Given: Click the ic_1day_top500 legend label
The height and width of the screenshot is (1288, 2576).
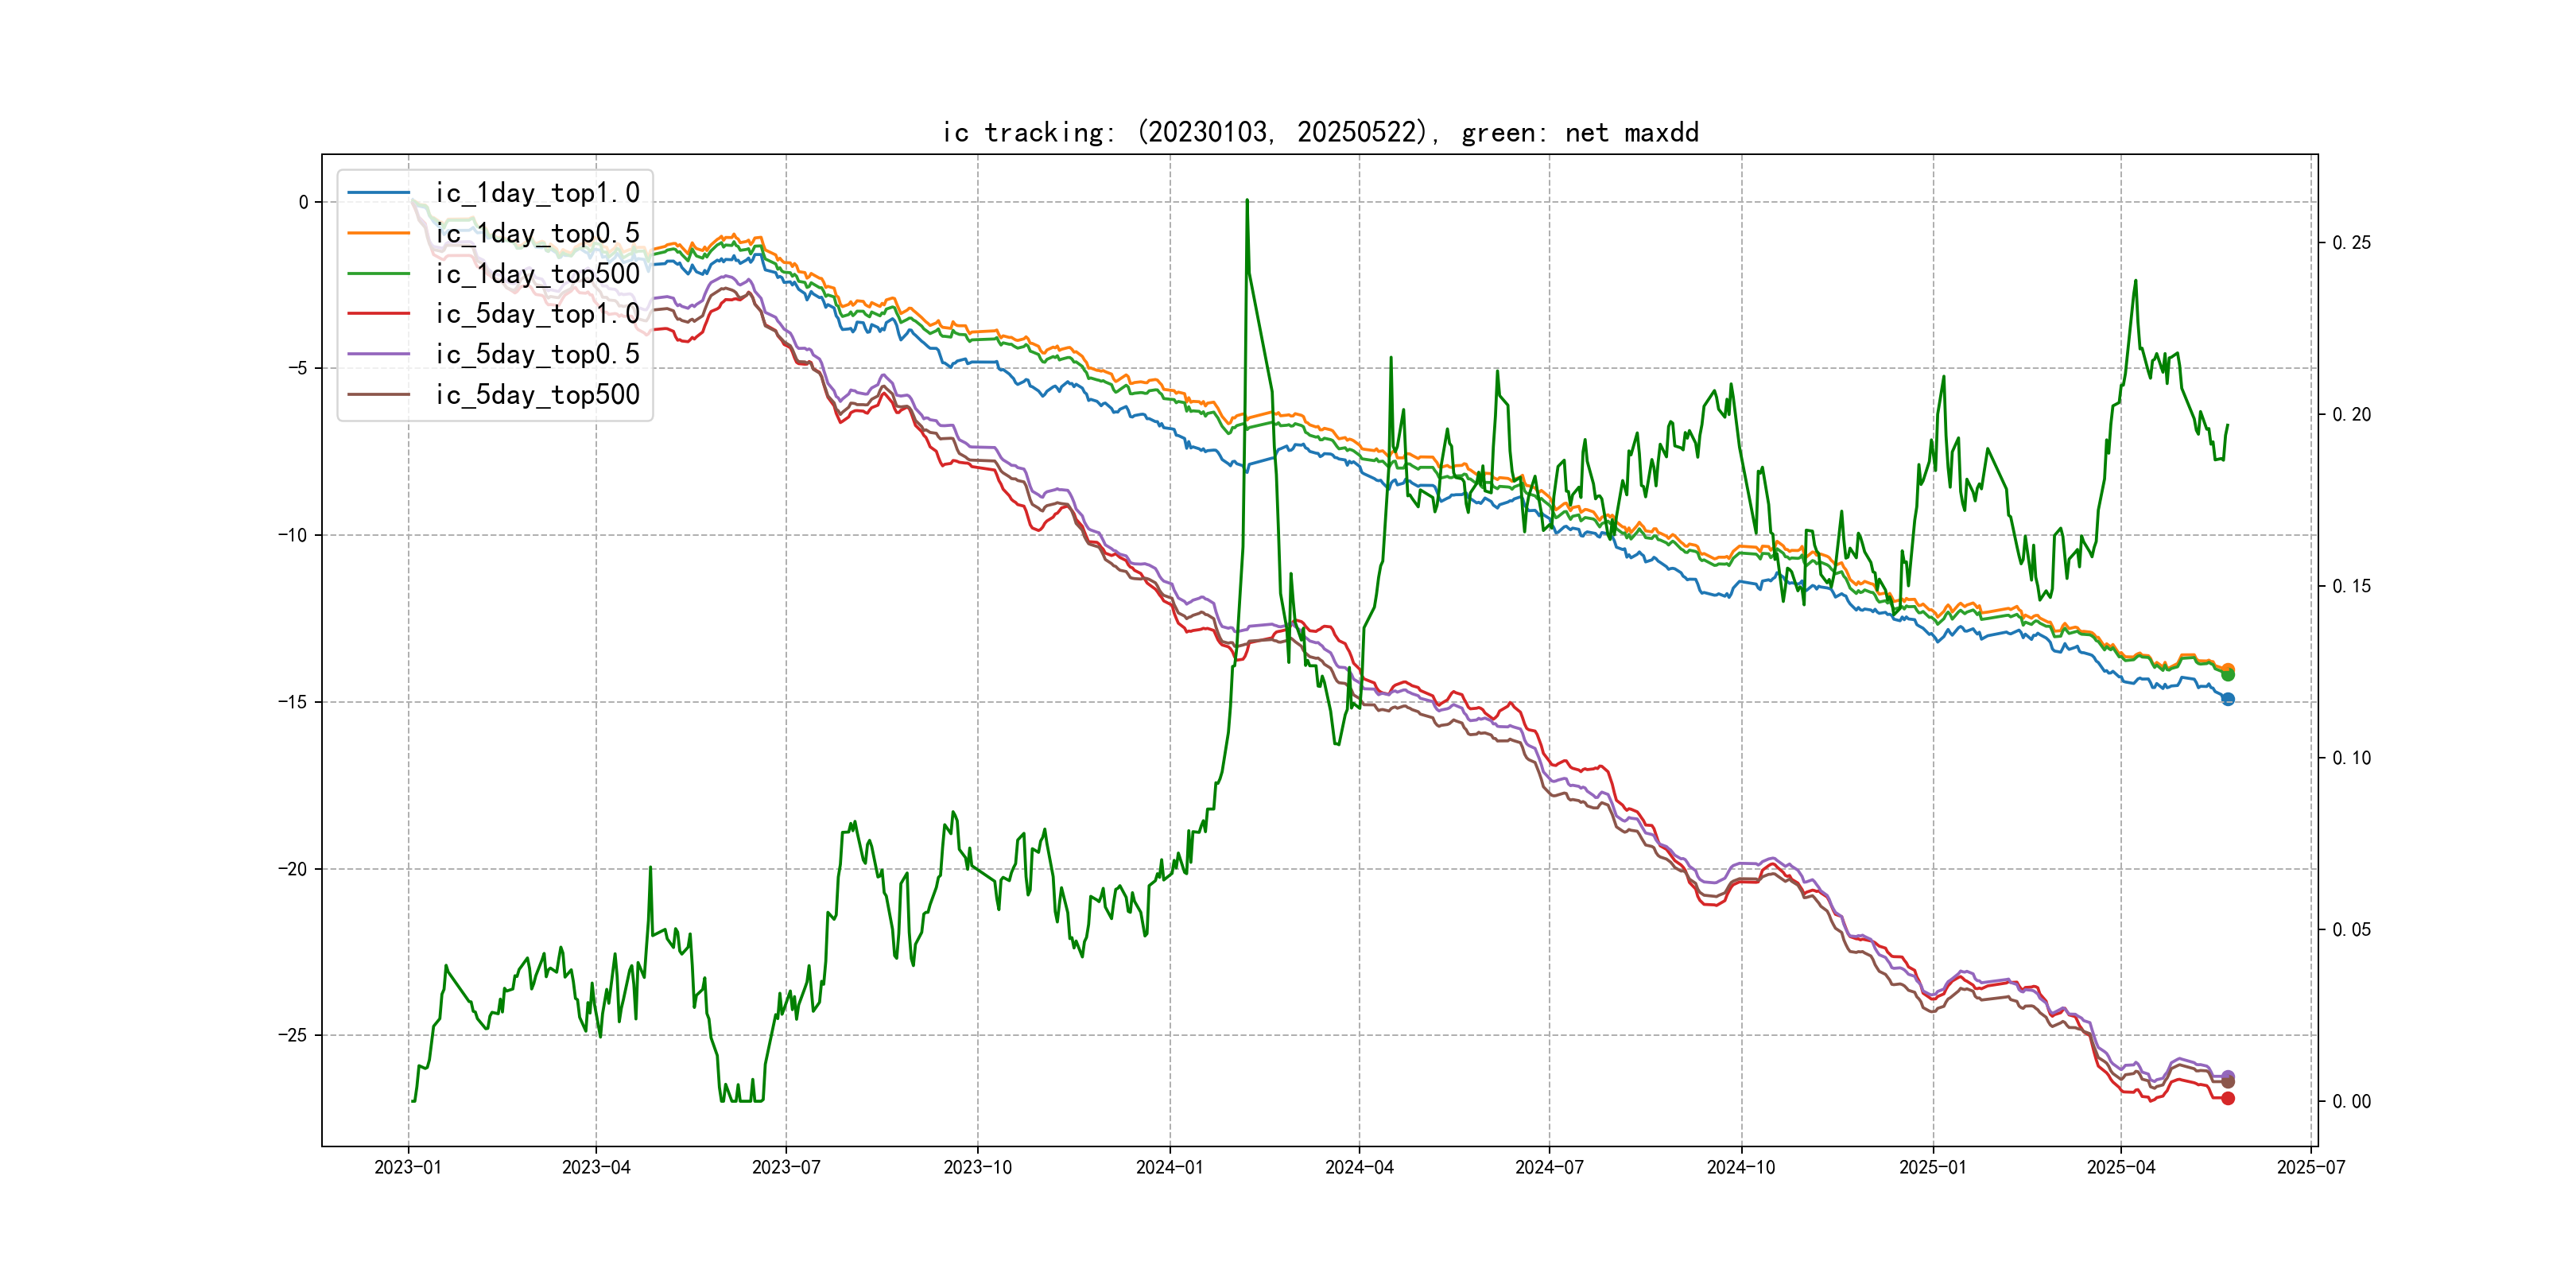Looking at the screenshot, I should [537, 274].
